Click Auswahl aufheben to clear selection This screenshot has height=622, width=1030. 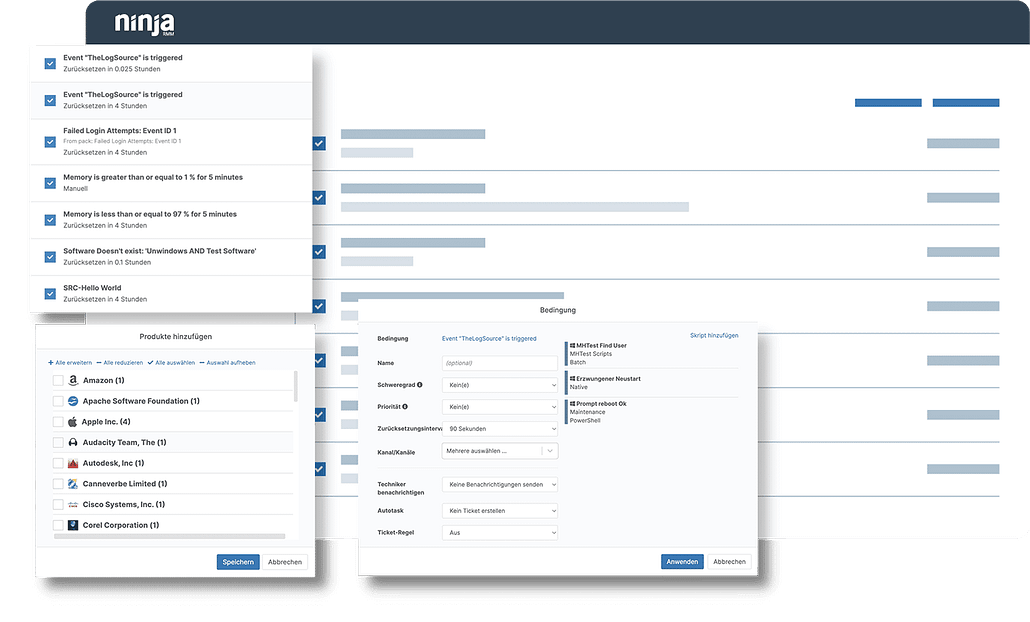coord(227,363)
